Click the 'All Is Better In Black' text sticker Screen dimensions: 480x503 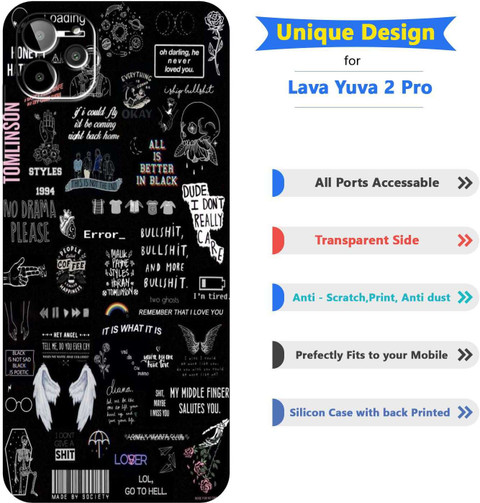tap(157, 163)
